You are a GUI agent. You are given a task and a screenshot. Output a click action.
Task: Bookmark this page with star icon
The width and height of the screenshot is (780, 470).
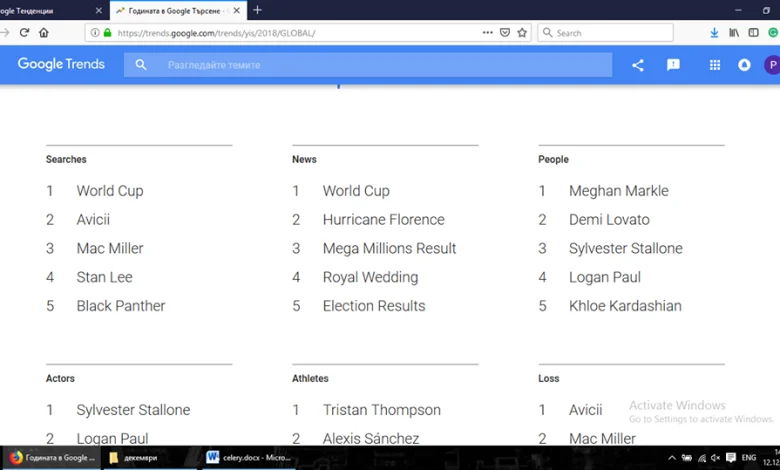tap(522, 33)
